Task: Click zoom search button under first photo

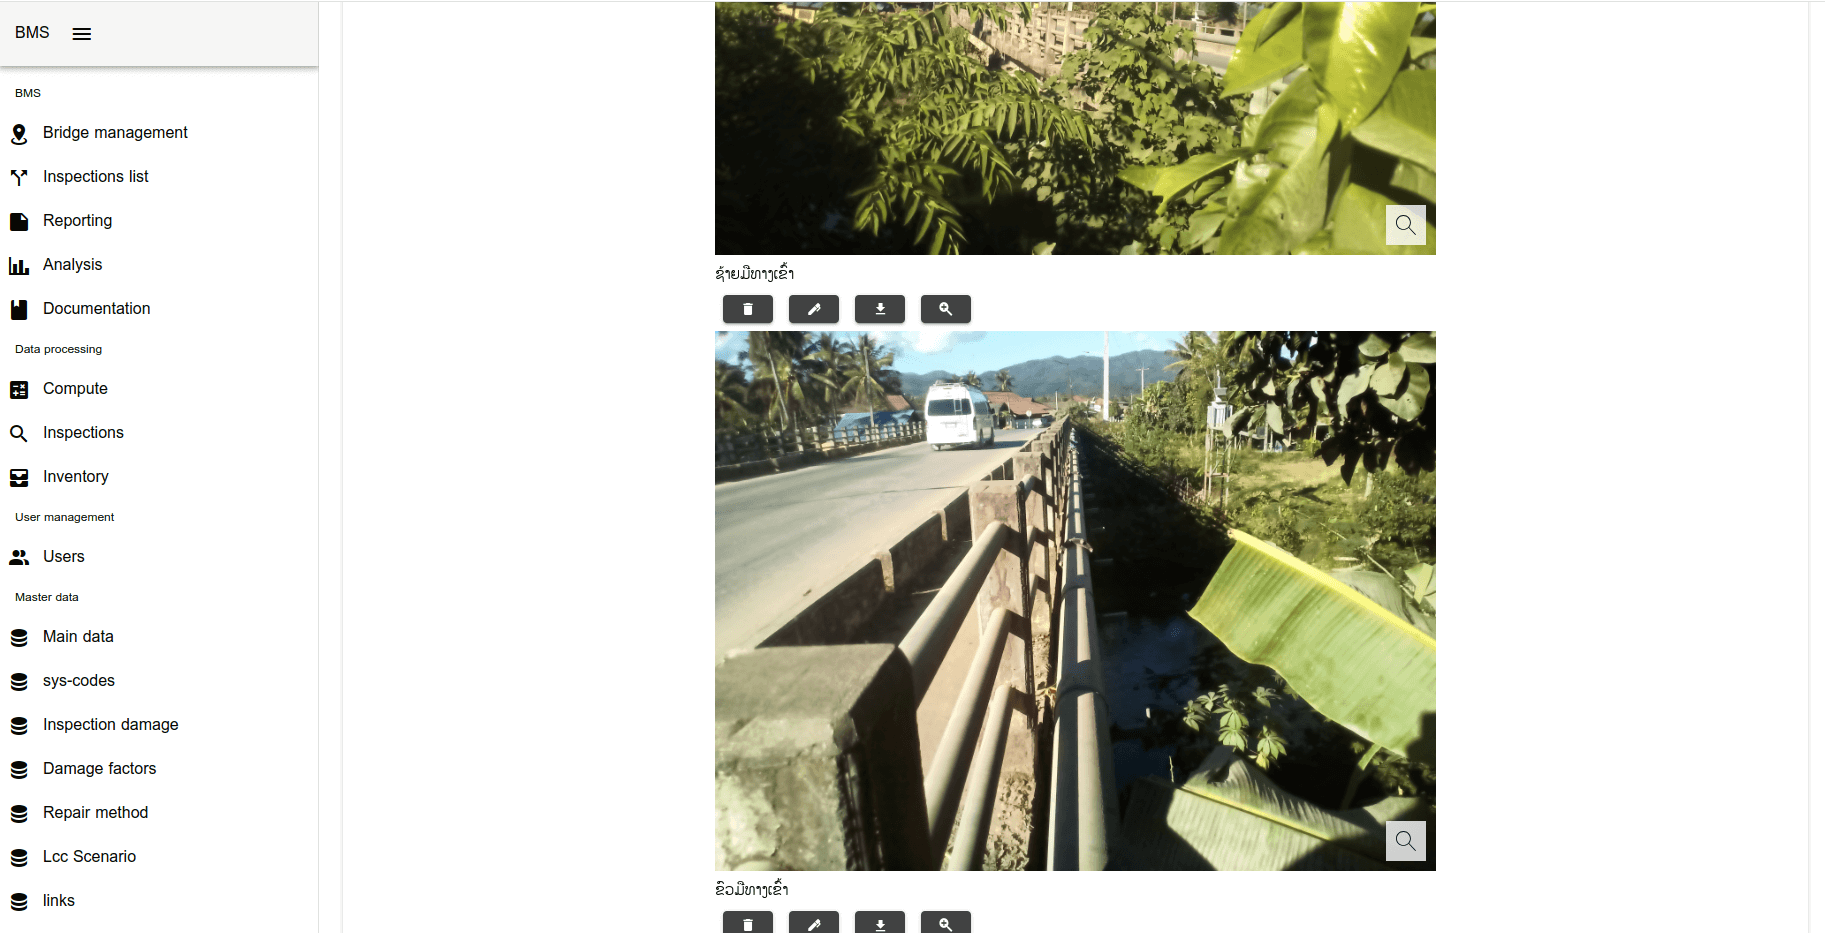Action: pyautogui.click(x=946, y=309)
